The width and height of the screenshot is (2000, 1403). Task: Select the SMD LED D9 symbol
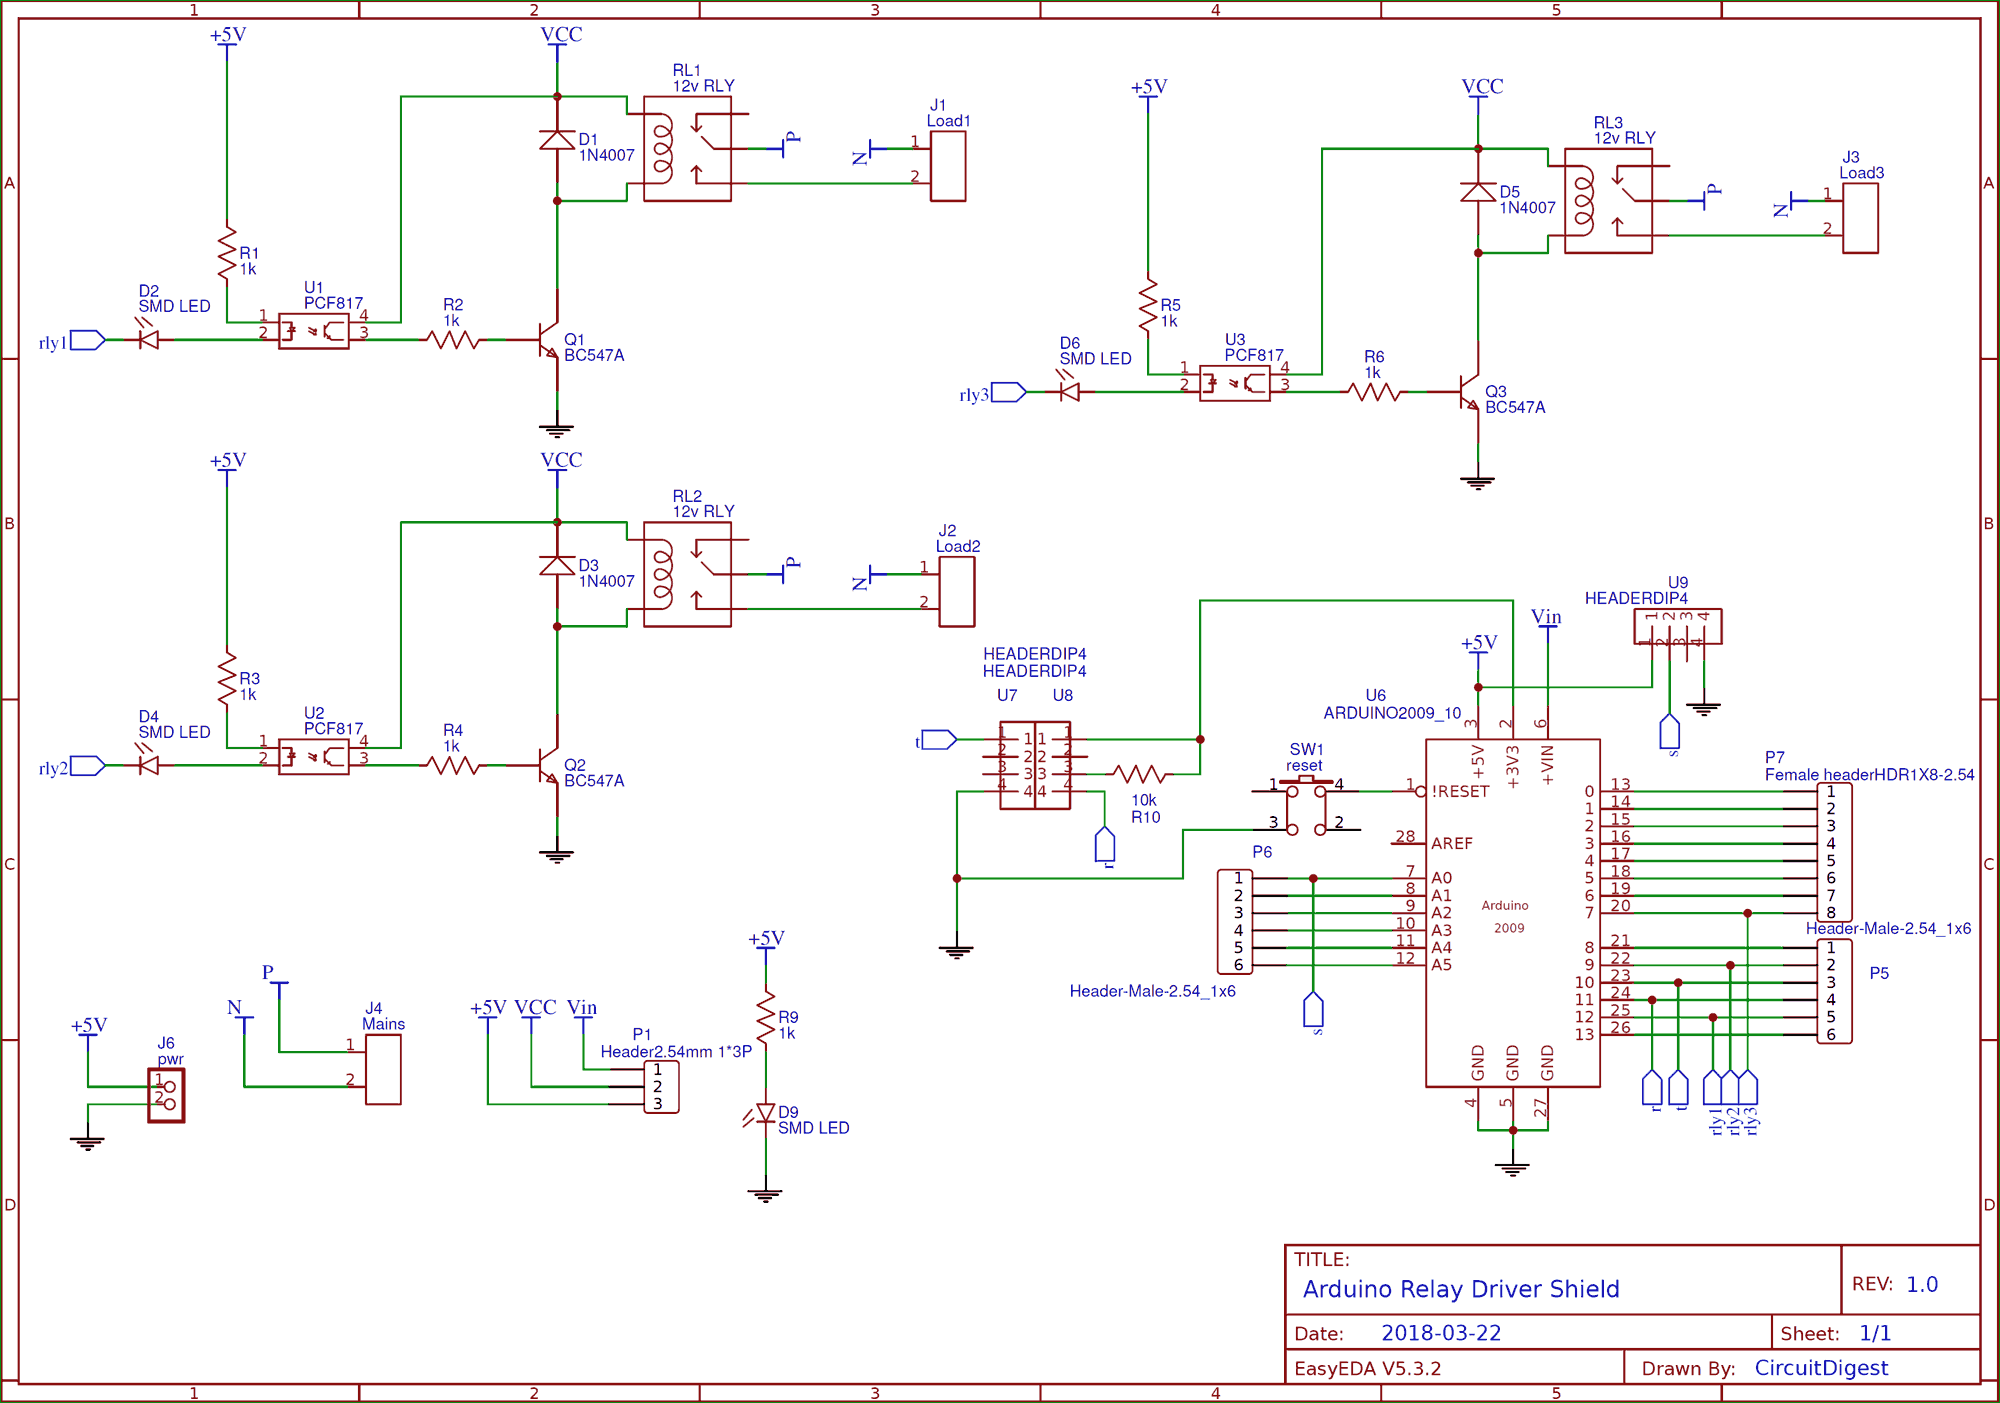point(766,1112)
